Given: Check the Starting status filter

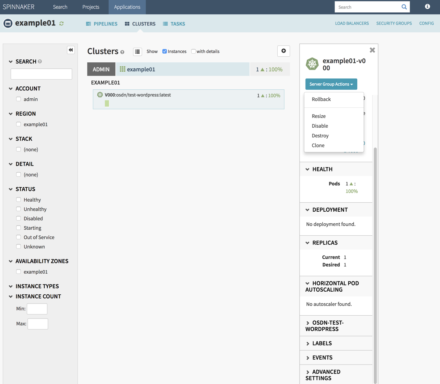Looking at the screenshot, I should point(19,228).
